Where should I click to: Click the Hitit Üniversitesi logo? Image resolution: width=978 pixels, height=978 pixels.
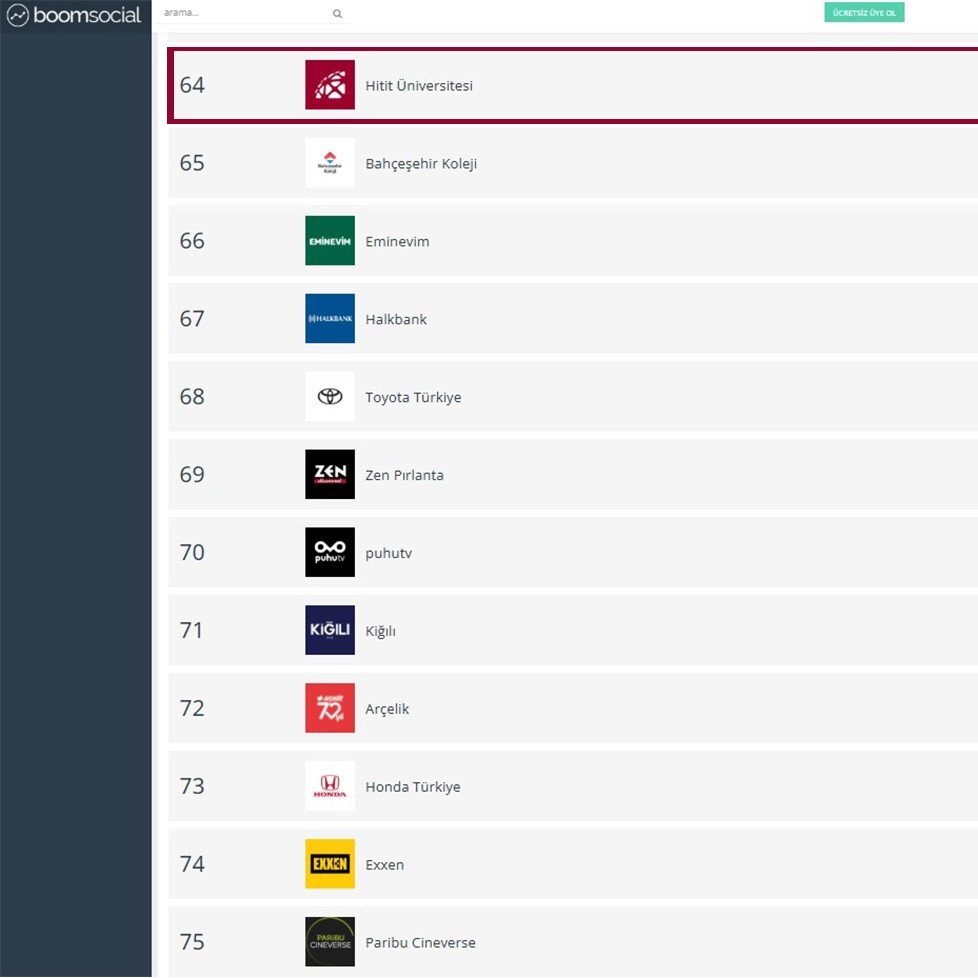point(329,85)
